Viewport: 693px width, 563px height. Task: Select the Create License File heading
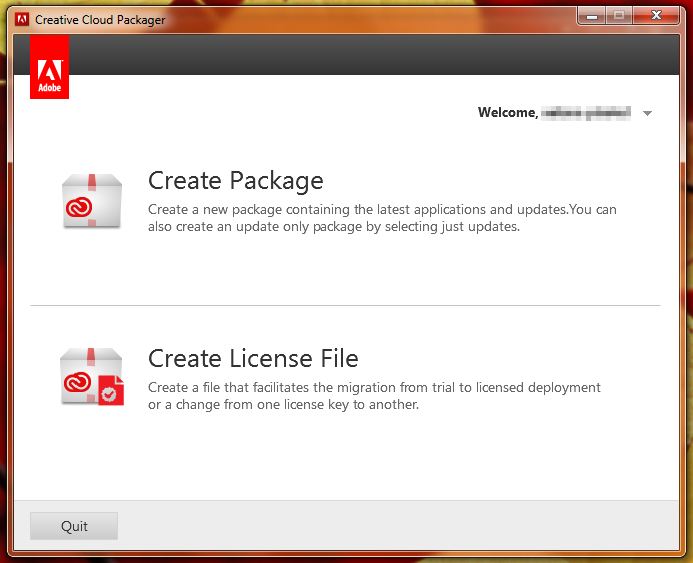click(253, 358)
